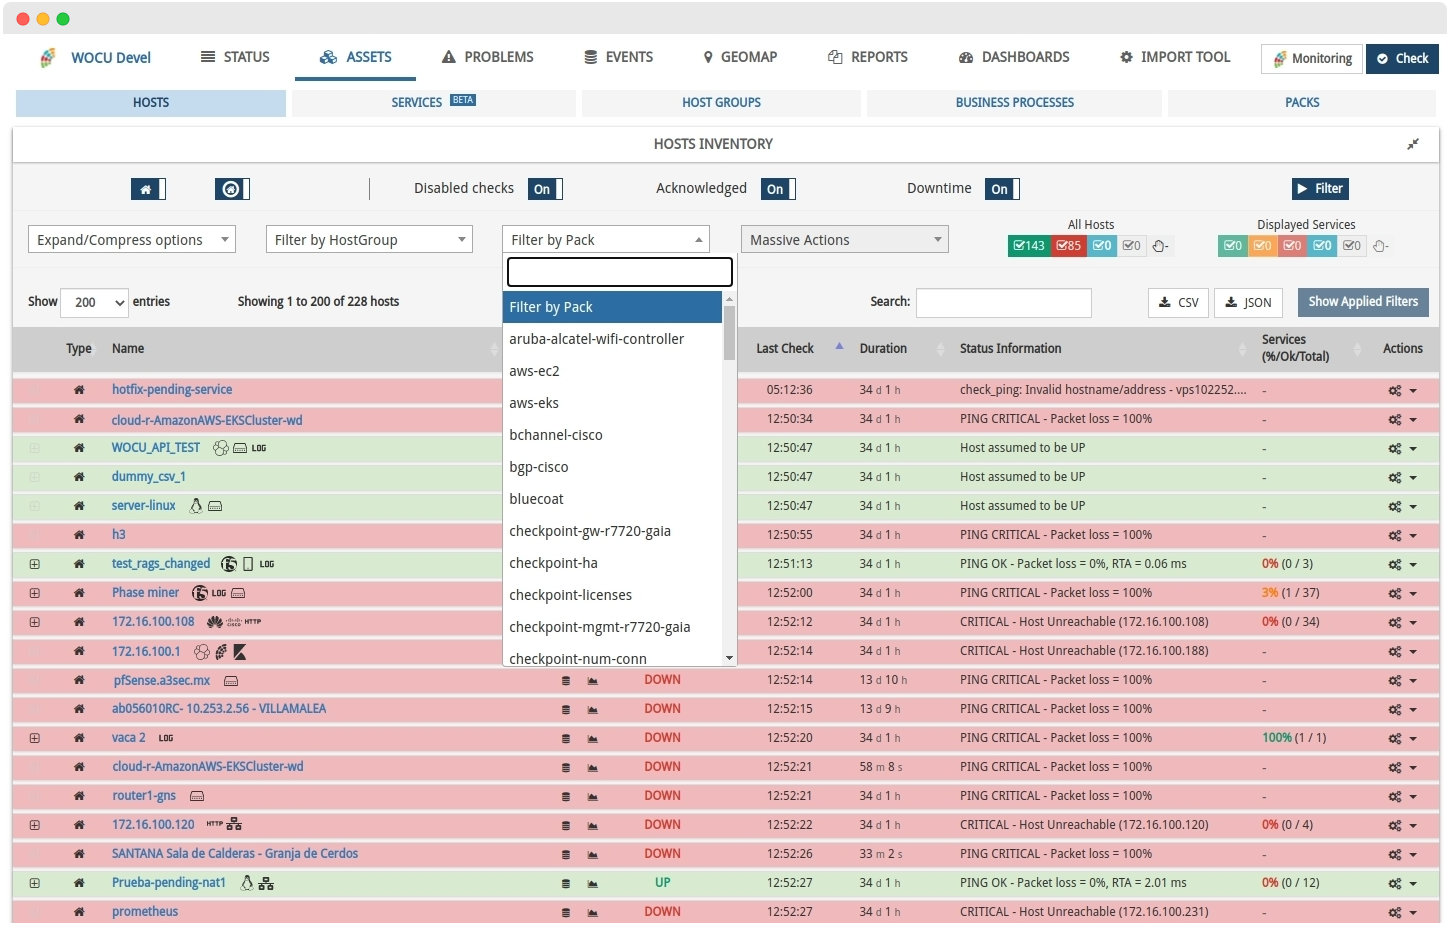Toggle the home icon host filter switch

tap(148, 189)
